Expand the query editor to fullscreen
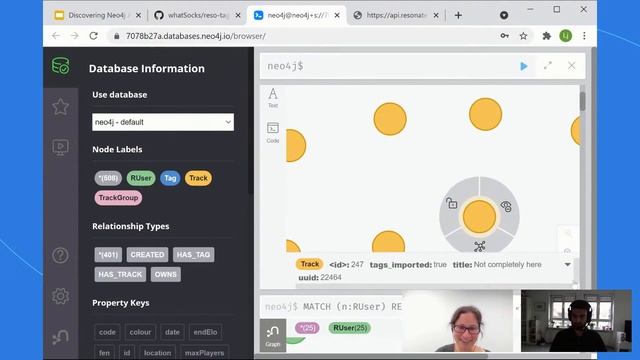The height and width of the screenshot is (360, 640). point(547,66)
